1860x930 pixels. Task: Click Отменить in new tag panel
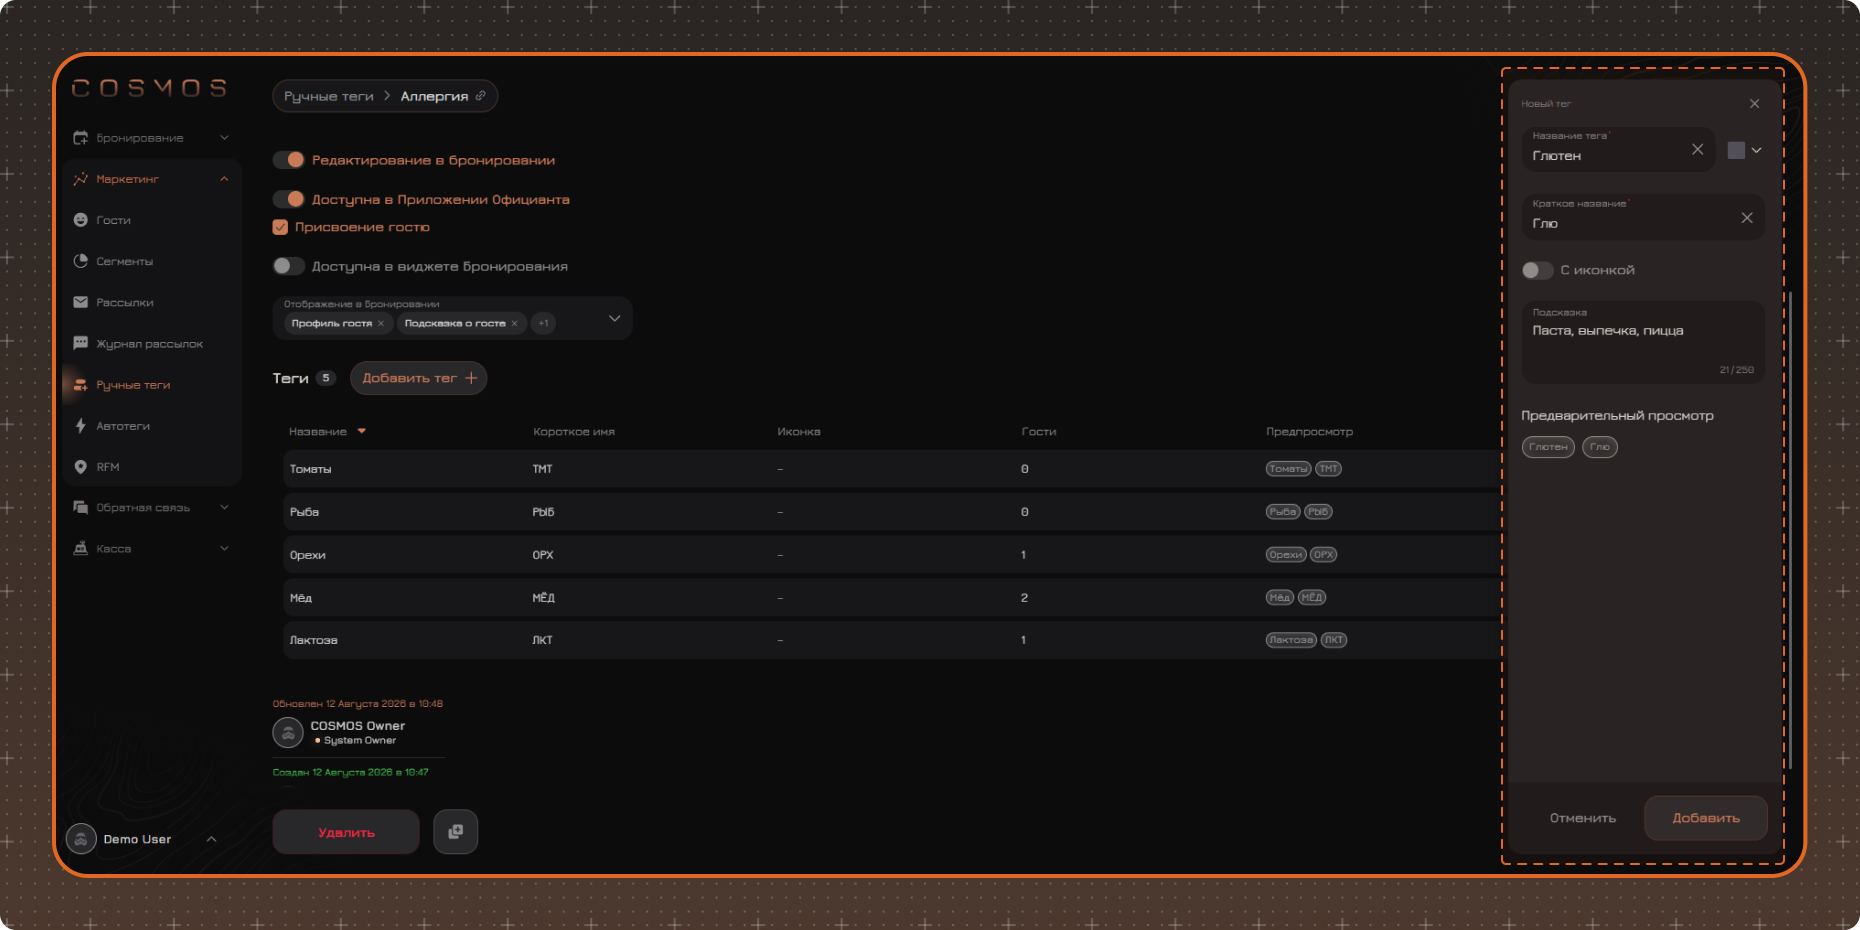1582,818
